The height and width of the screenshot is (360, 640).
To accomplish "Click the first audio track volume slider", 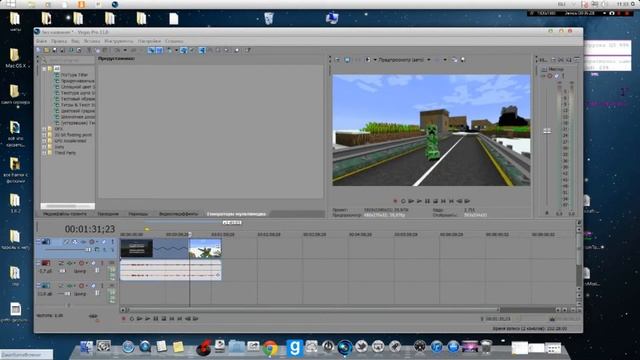I will click(62, 271).
